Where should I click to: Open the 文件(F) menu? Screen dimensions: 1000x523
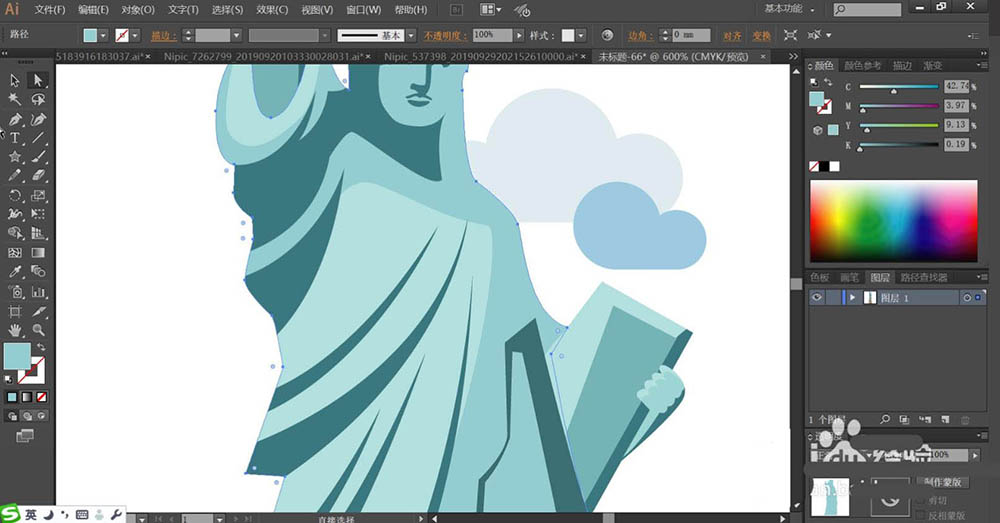coord(50,10)
